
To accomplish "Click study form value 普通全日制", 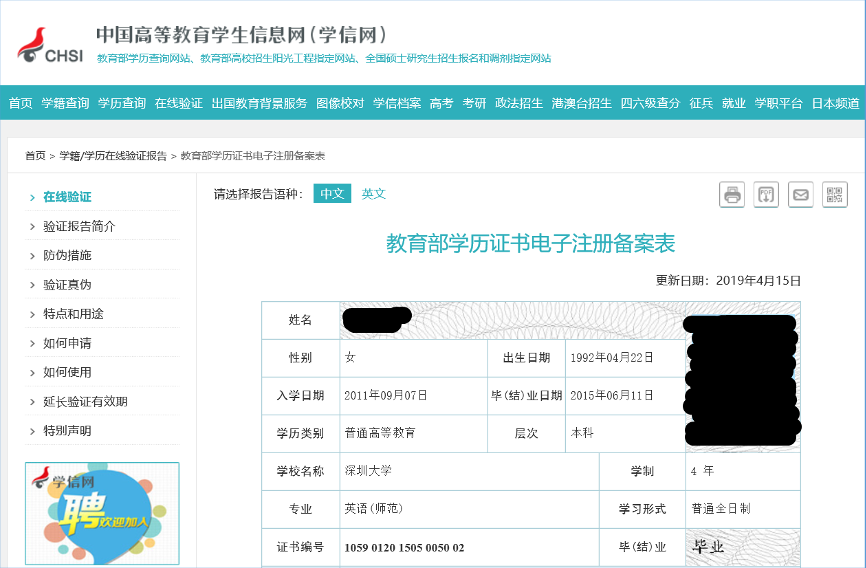I will (x=721, y=508).
